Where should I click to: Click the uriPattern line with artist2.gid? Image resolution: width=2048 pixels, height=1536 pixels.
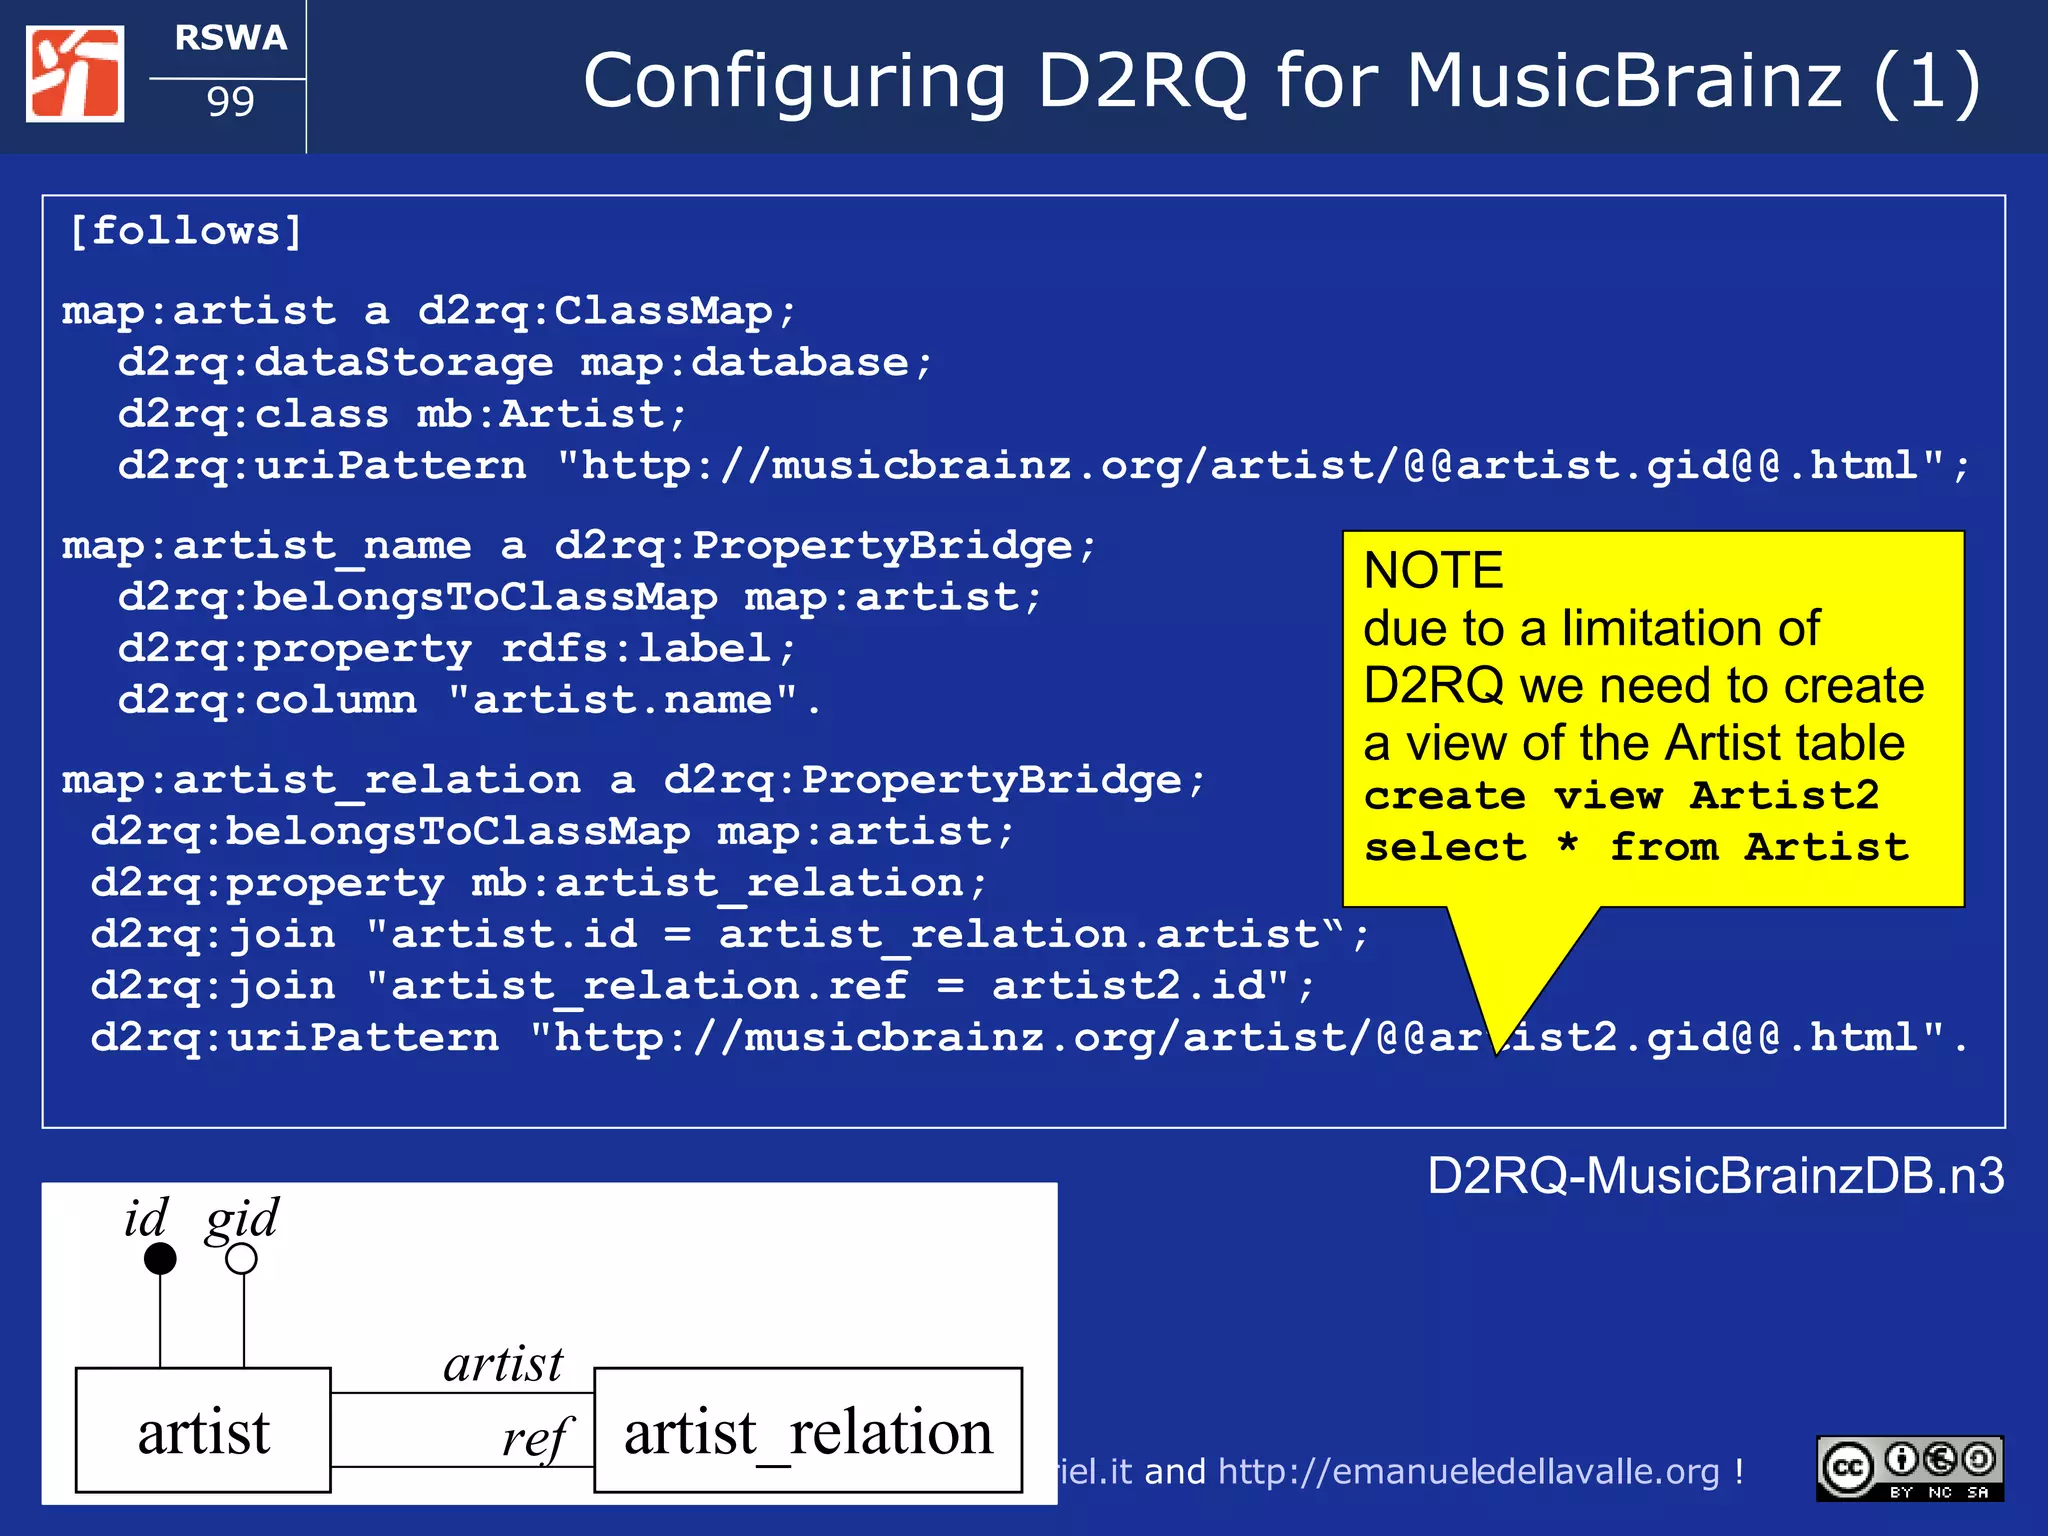(1030, 1037)
